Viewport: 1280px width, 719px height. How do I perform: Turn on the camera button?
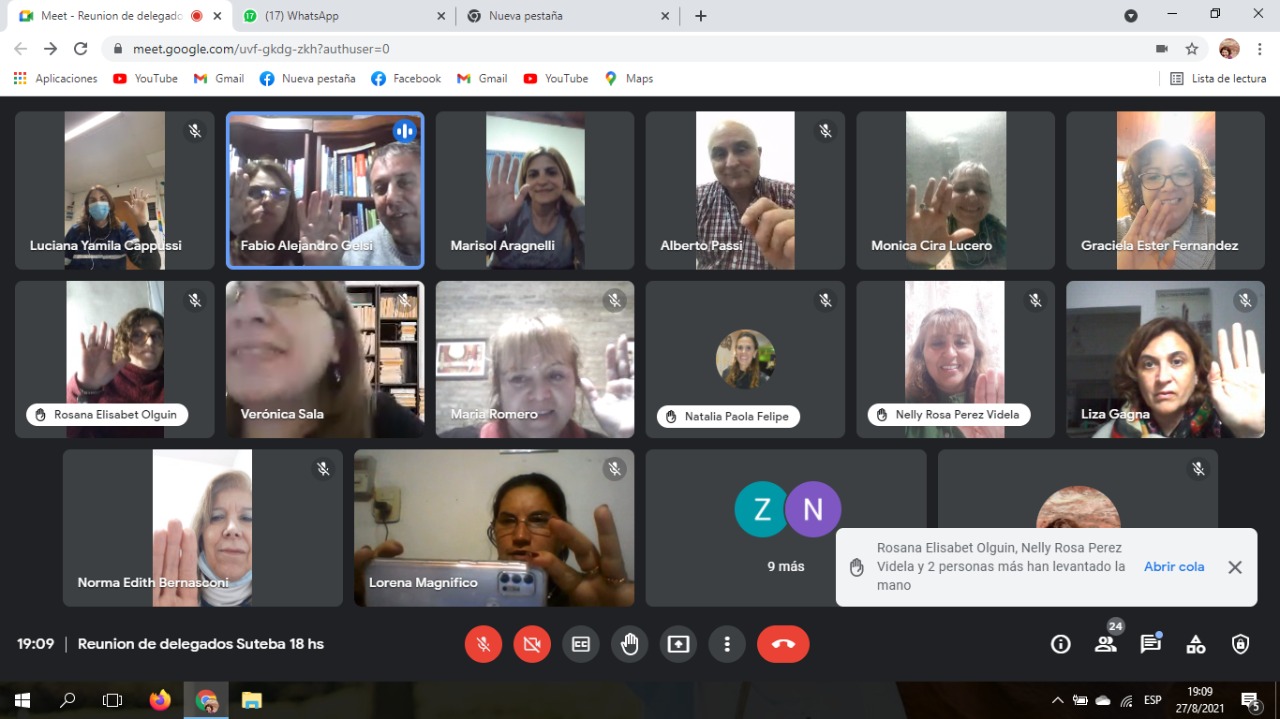(532, 645)
